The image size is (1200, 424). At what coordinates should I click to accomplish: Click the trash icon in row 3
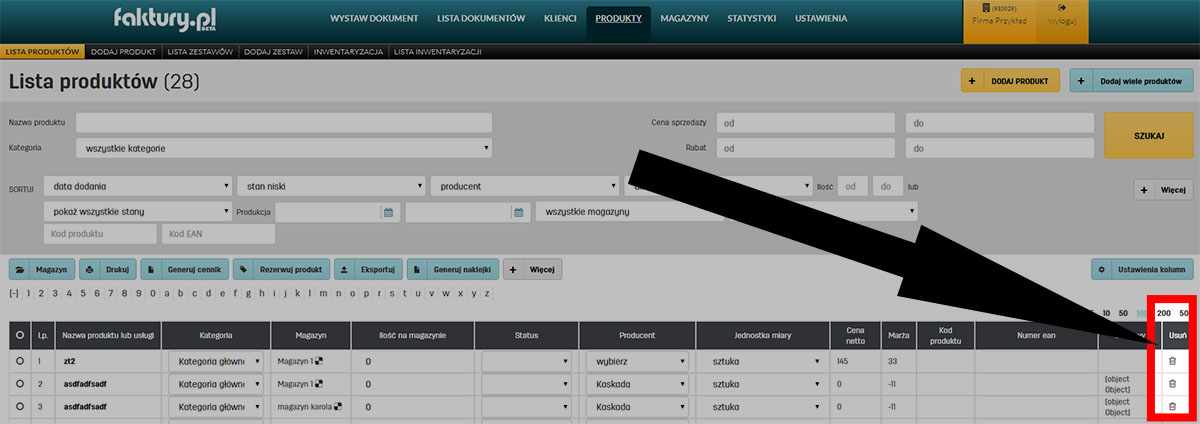[1172, 407]
